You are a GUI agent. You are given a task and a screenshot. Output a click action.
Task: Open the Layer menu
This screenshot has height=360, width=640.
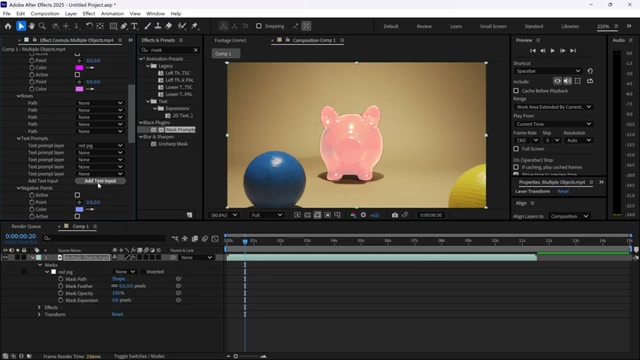click(x=71, y=13)
